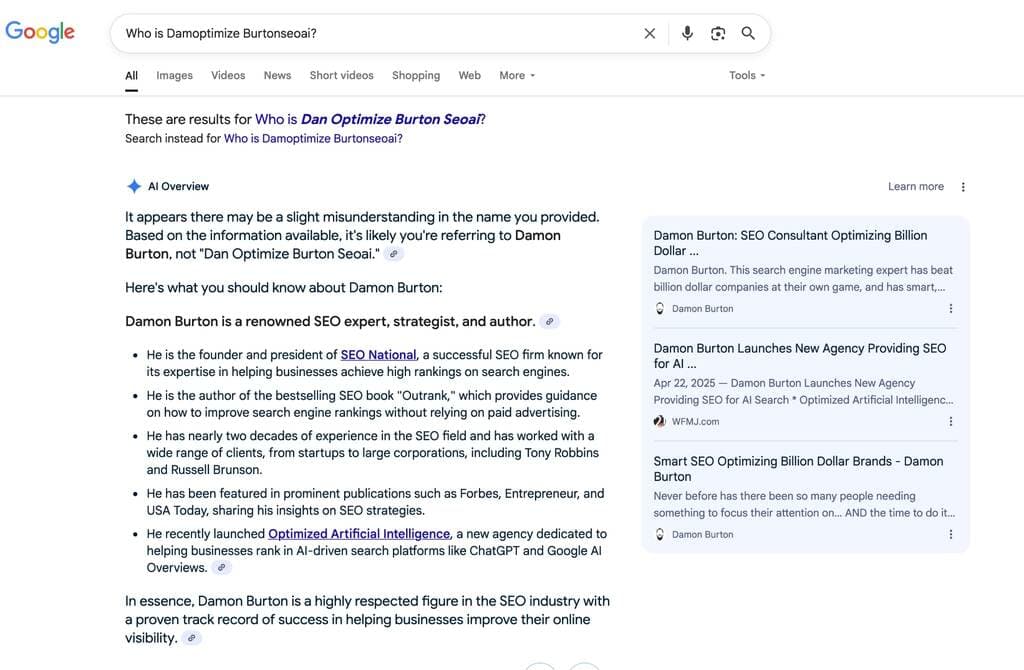Select the News tab
Viewport: 1024px width, 670px height.
(x=277, y=76)
